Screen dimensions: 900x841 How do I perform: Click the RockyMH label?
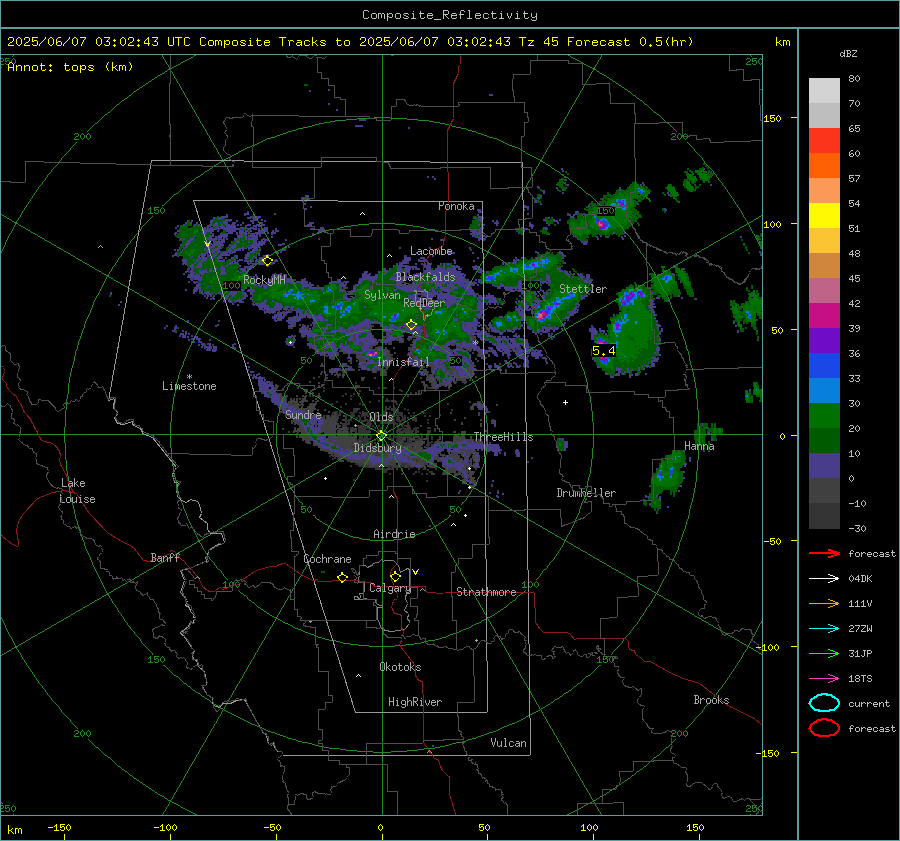click(x=264, y=280)
